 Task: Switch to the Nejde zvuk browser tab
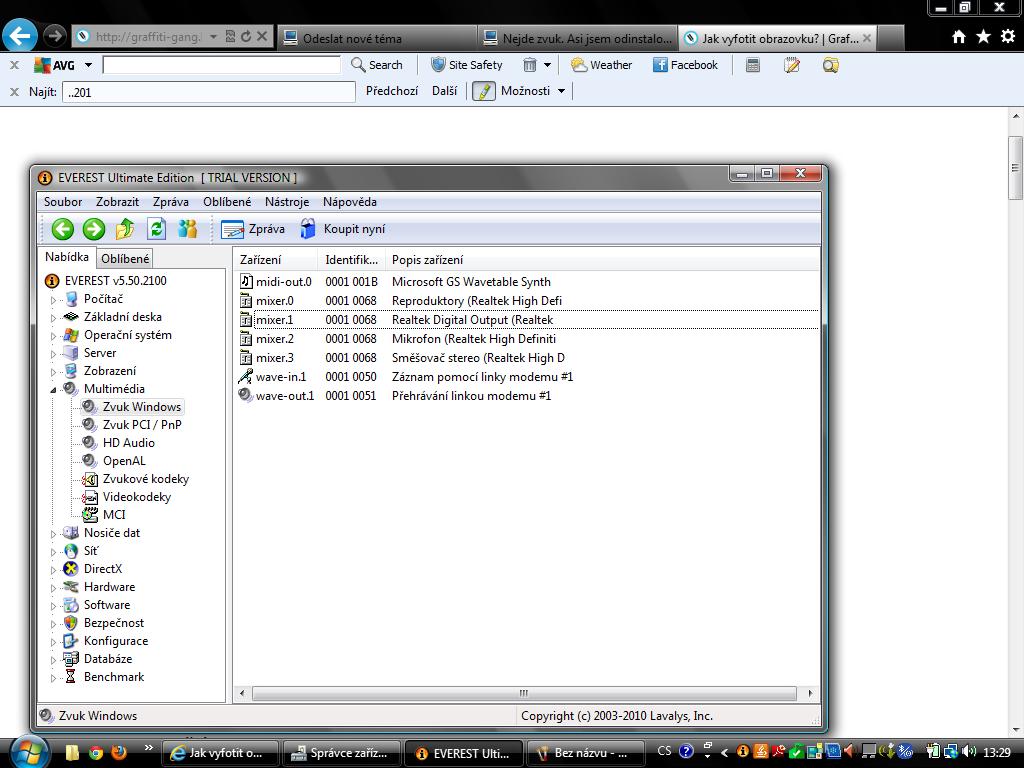point(579,39)
